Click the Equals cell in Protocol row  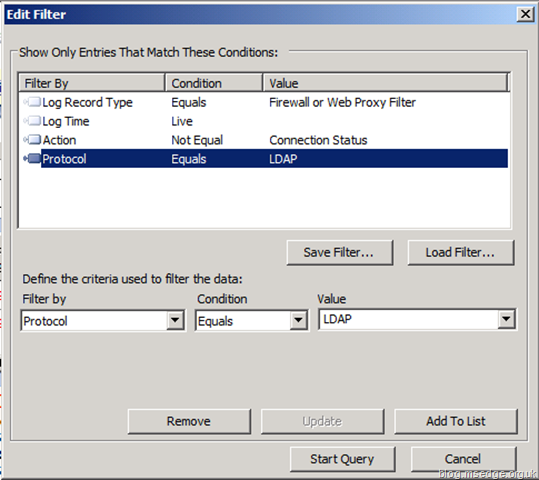(189, 159)
